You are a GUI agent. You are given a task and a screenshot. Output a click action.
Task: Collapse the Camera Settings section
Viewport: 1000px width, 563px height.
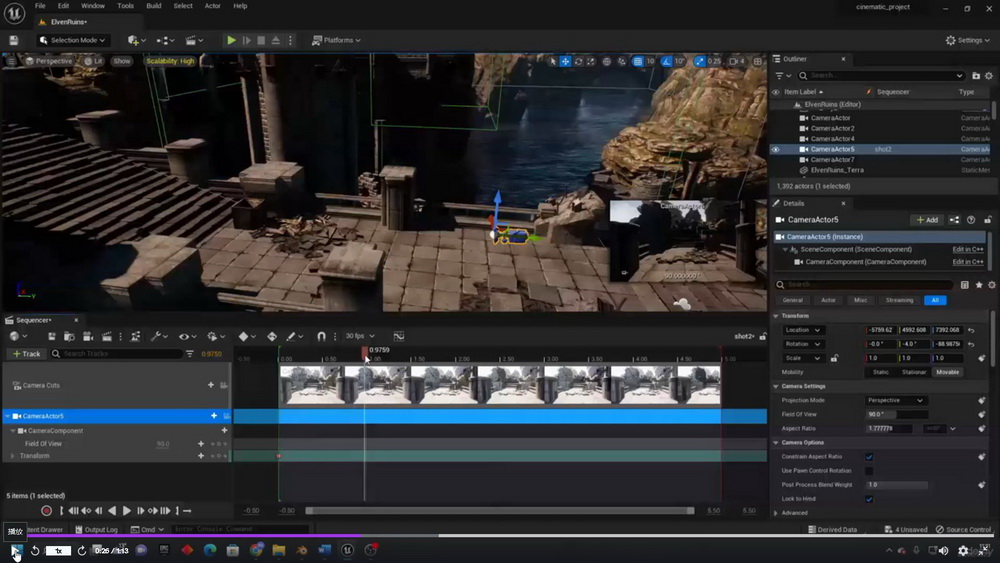click(776, 386)
